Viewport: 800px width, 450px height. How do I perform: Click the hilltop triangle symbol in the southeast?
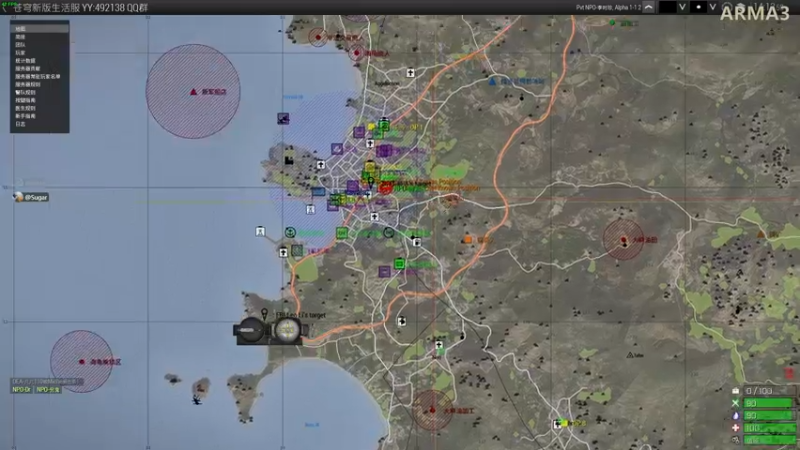pos(630,355)
